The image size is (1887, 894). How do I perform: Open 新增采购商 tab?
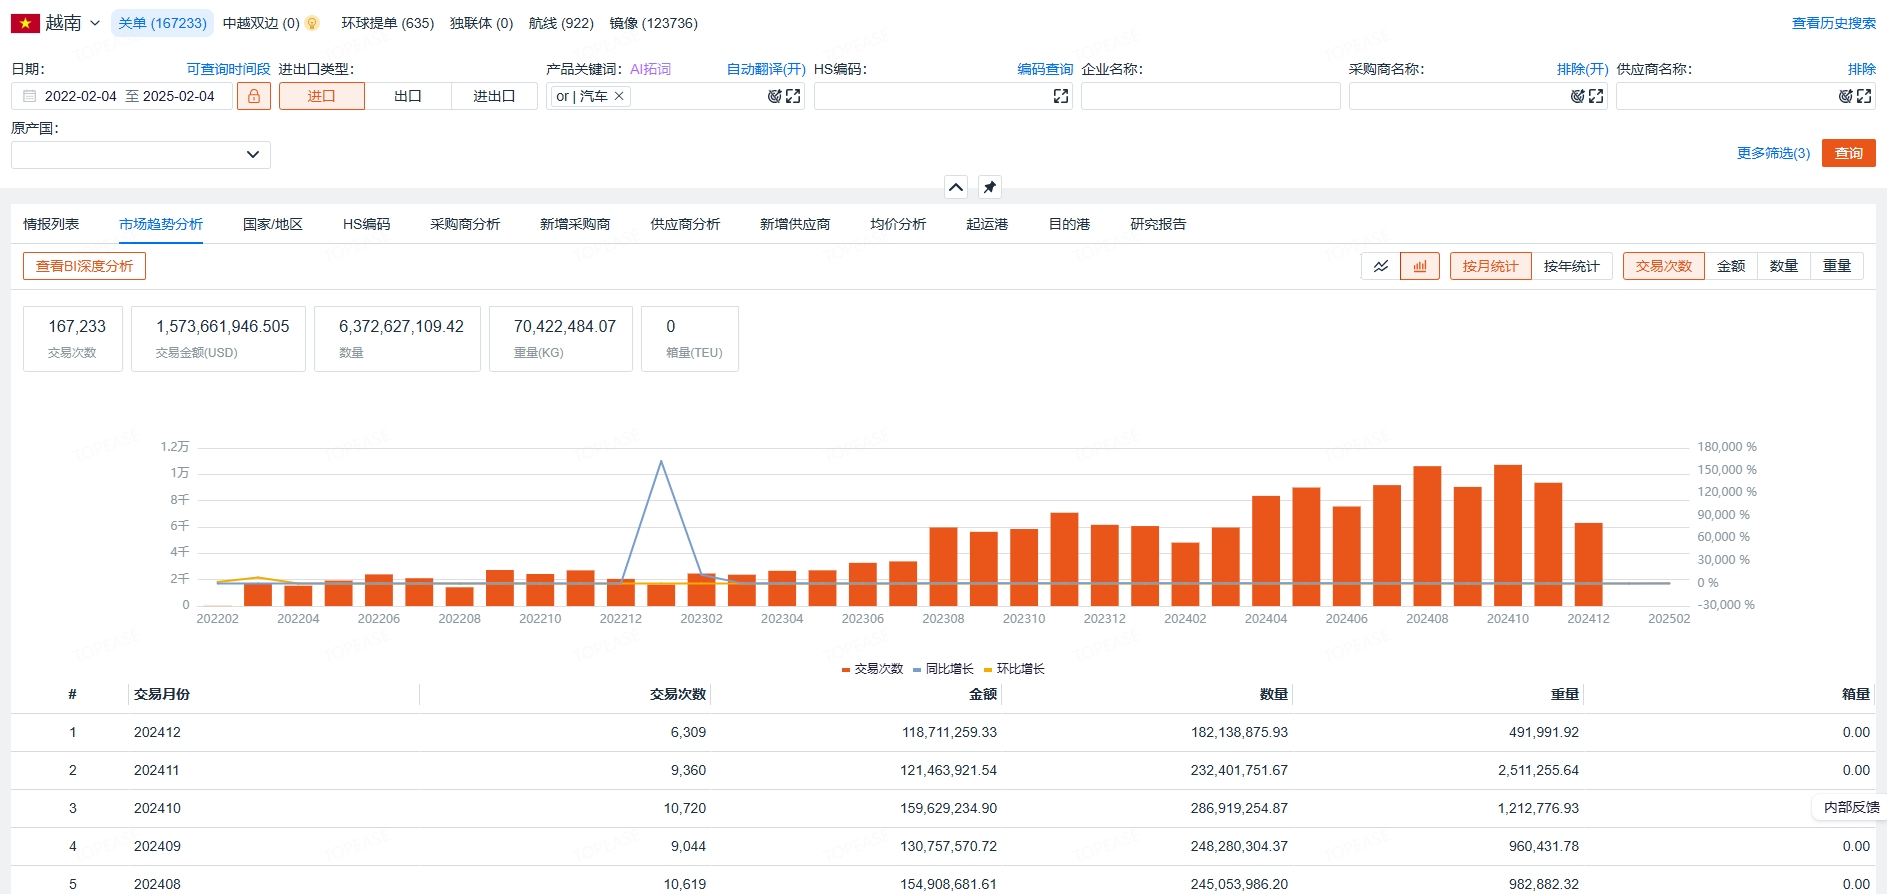tap(575, 224)
